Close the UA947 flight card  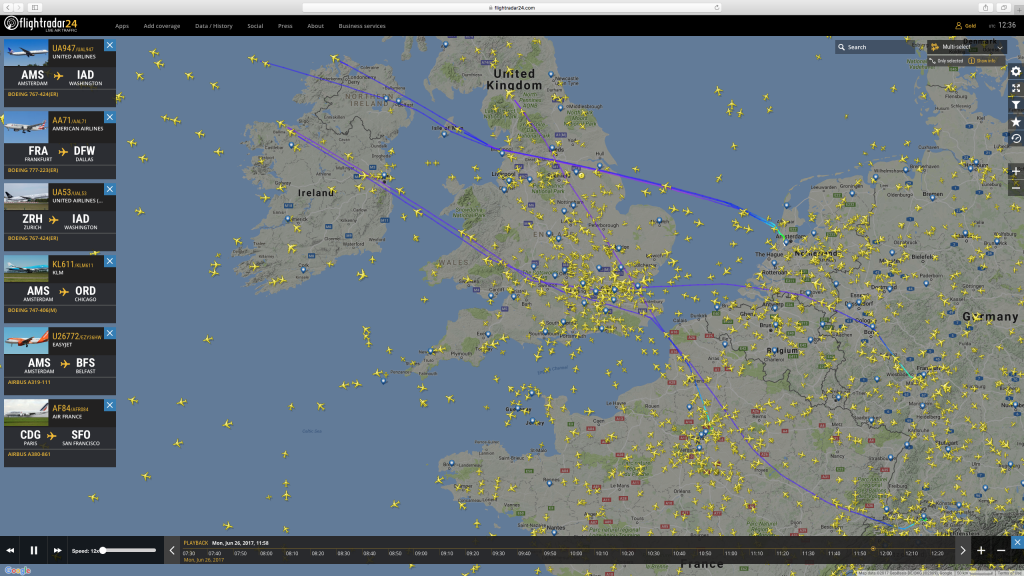110,45
